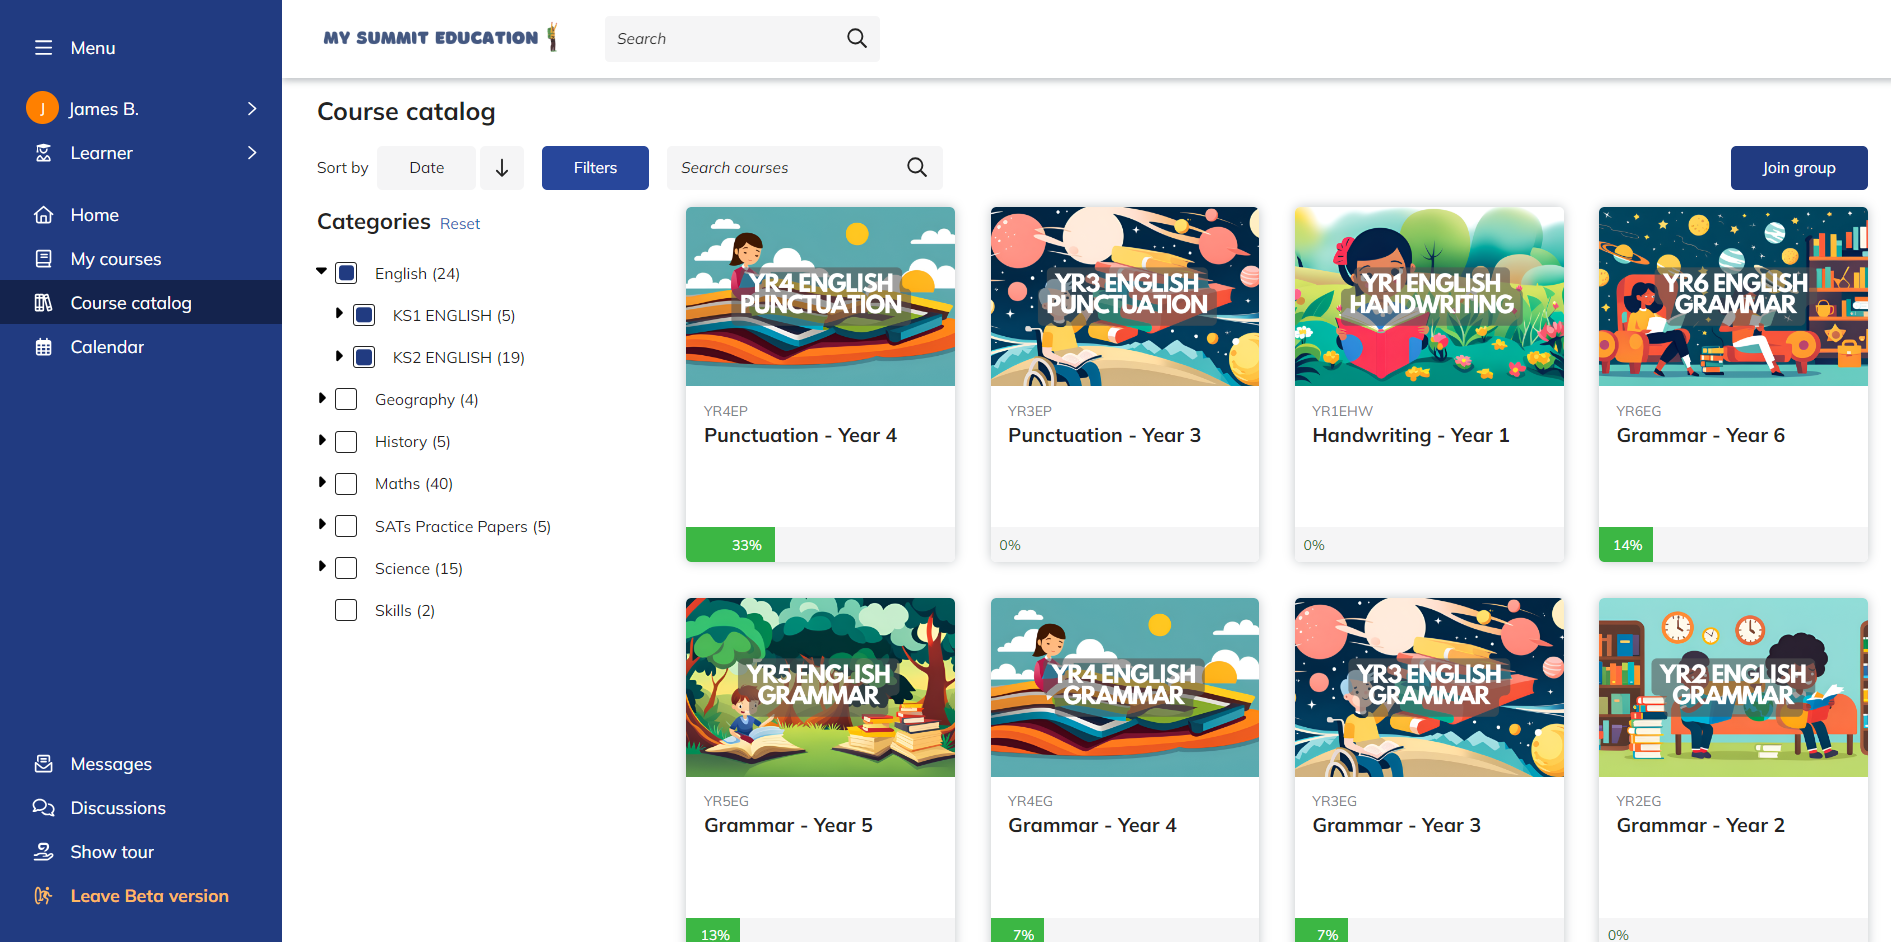This screenshot has height=942, width=1891.
Task: Click the Course catalog books icon
Action: point(43,303)
